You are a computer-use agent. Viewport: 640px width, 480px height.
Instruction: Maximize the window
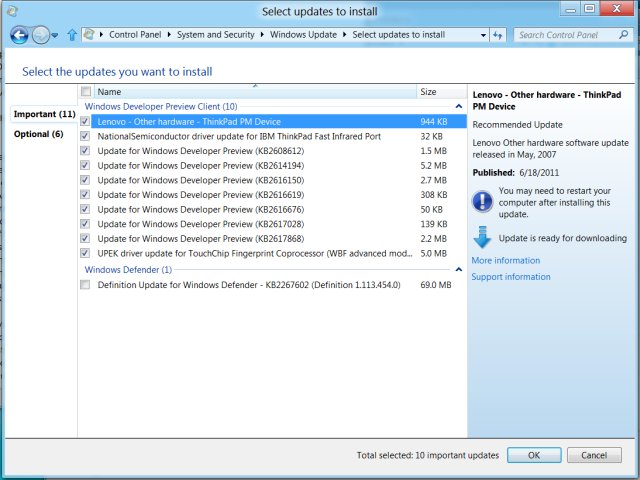590,9
